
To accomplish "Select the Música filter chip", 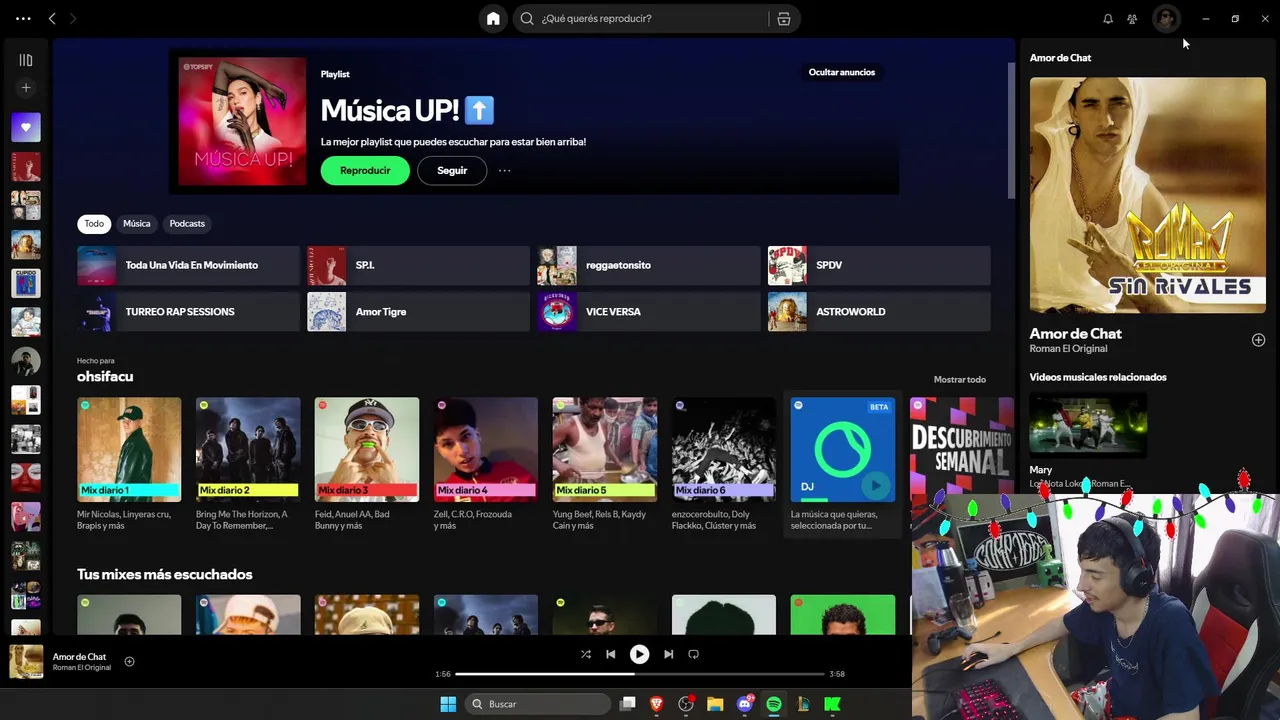I will pyautogui.click(x=137, y=224).
